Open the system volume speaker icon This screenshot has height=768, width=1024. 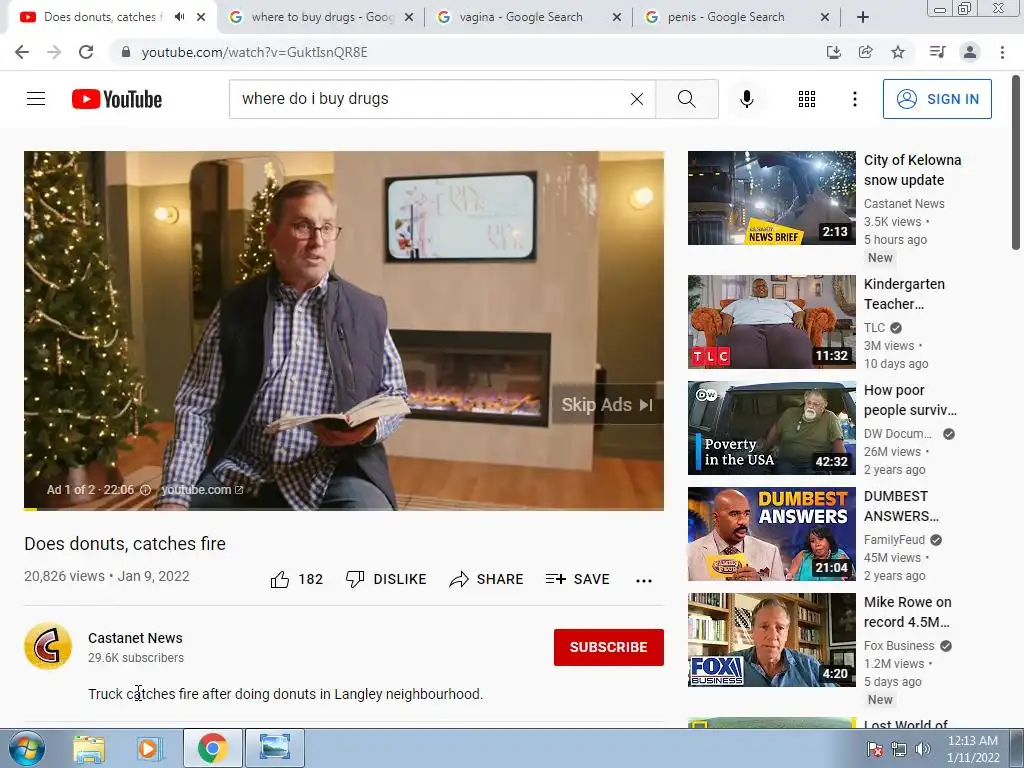(923, 749)
